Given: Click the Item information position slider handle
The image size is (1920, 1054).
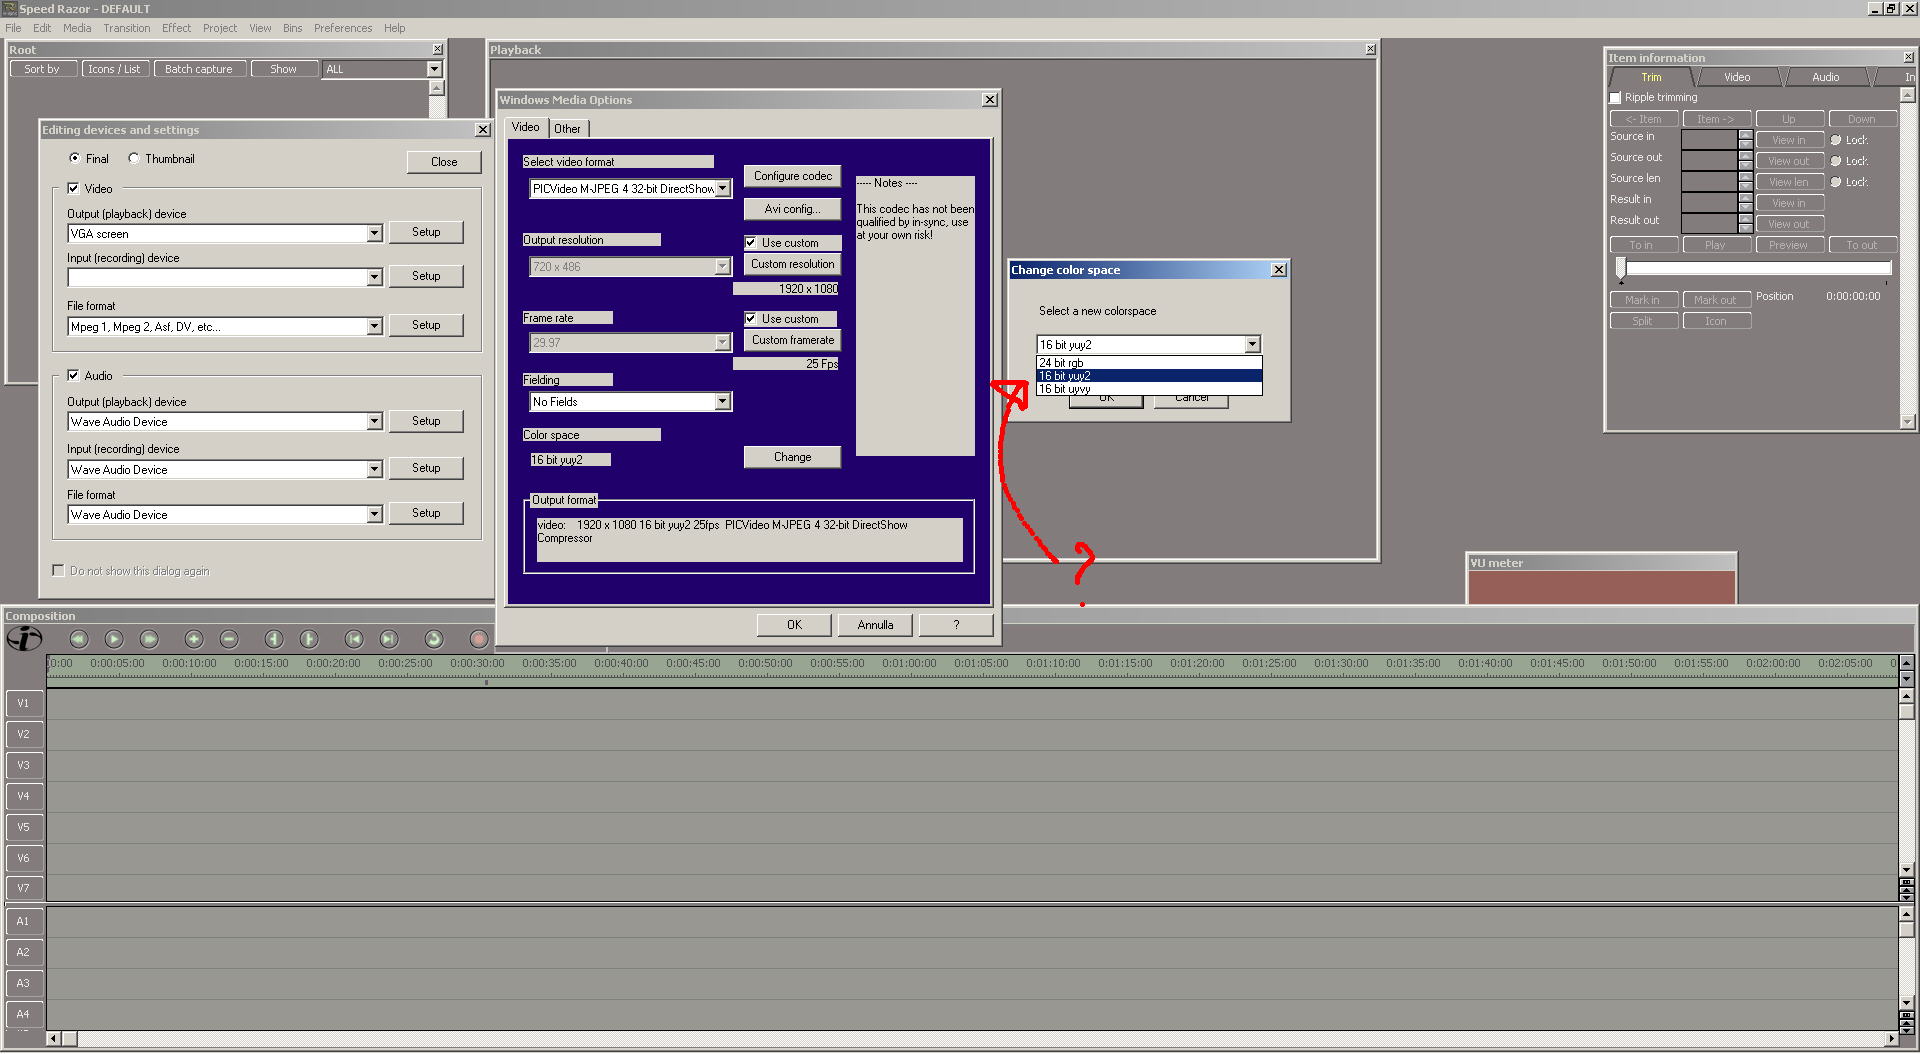Looking at the screenshot, I should 1621,267.
